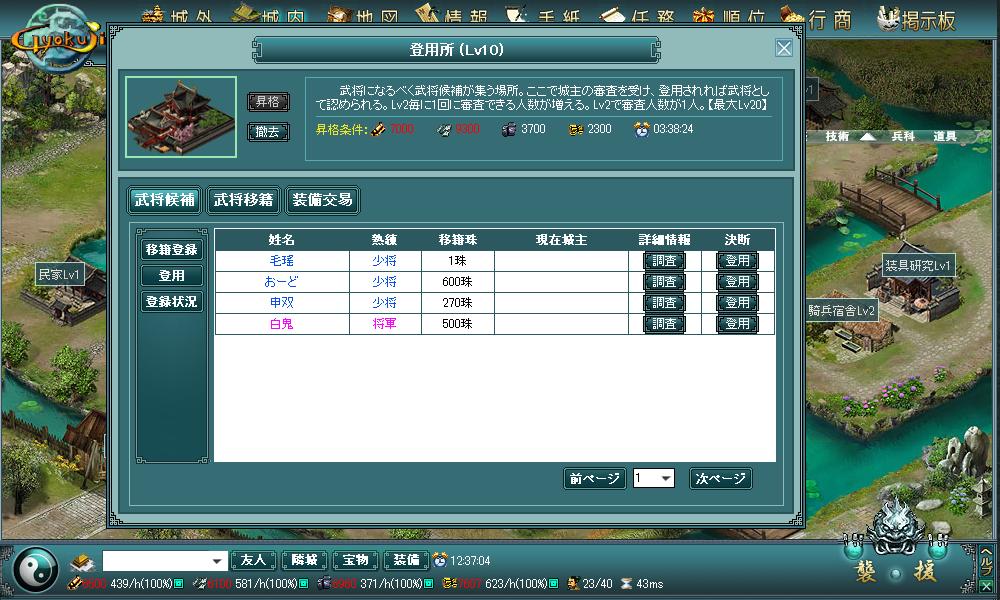This screenshot has height=600, width=1000.
Task: Click the food cost icon beside 2300
Action: (x=575, y=129)
